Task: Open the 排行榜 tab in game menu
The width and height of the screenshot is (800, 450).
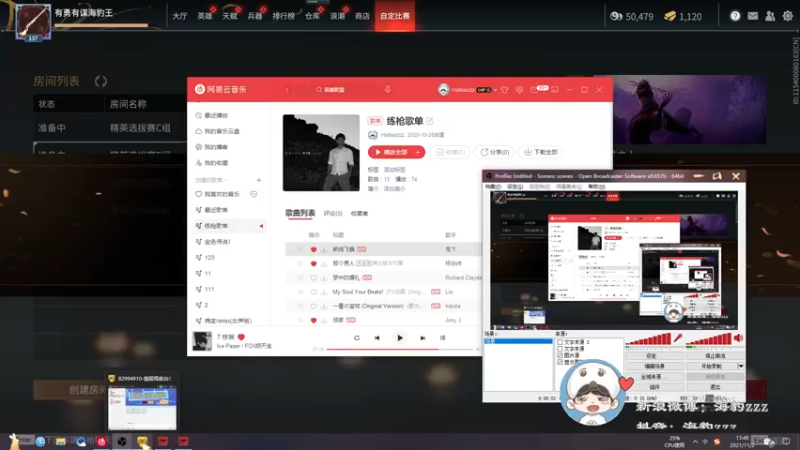Action: 284,16
